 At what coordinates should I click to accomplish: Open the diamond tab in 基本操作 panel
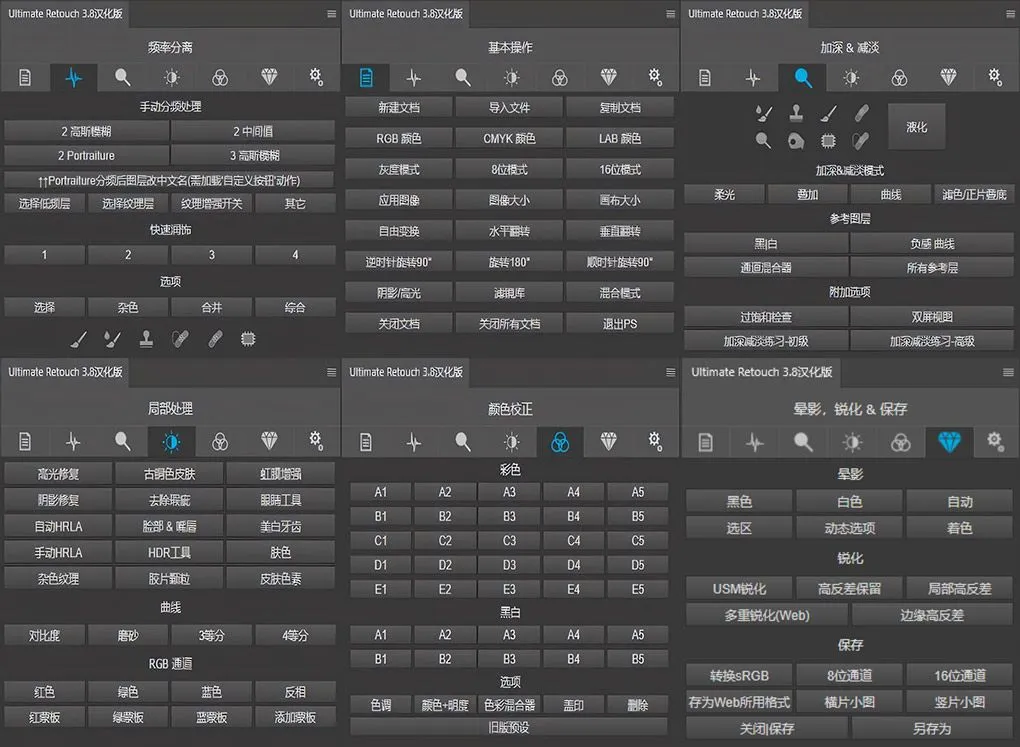pos(608,77)
